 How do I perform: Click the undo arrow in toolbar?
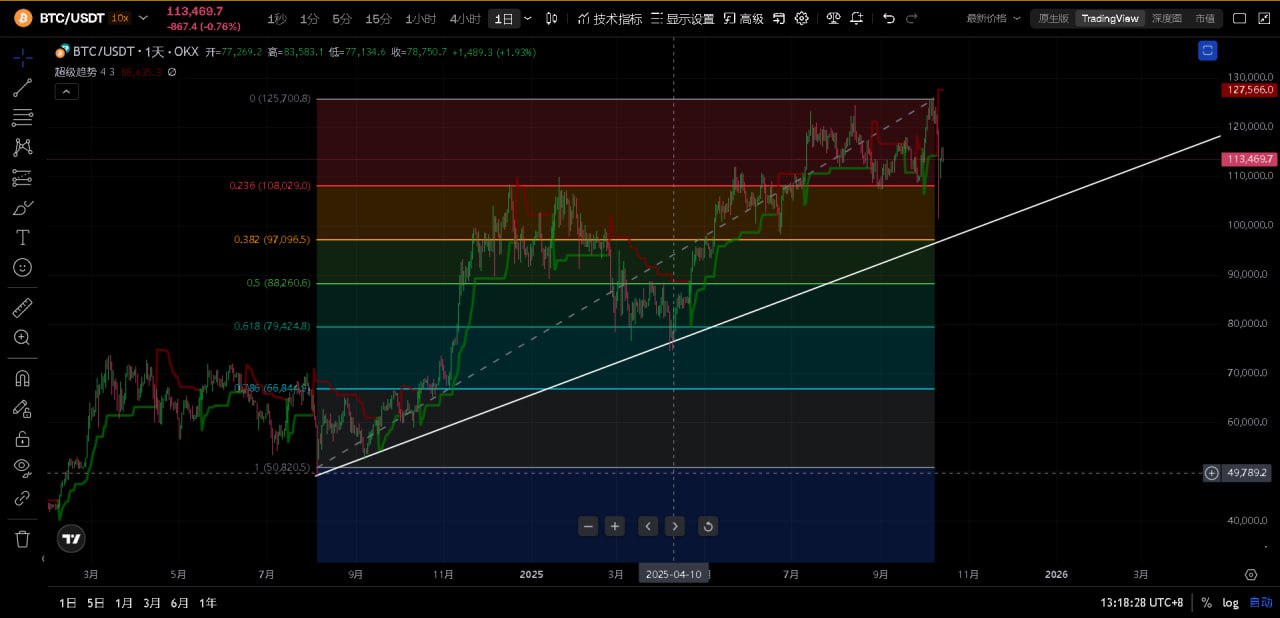coord(888,18)
